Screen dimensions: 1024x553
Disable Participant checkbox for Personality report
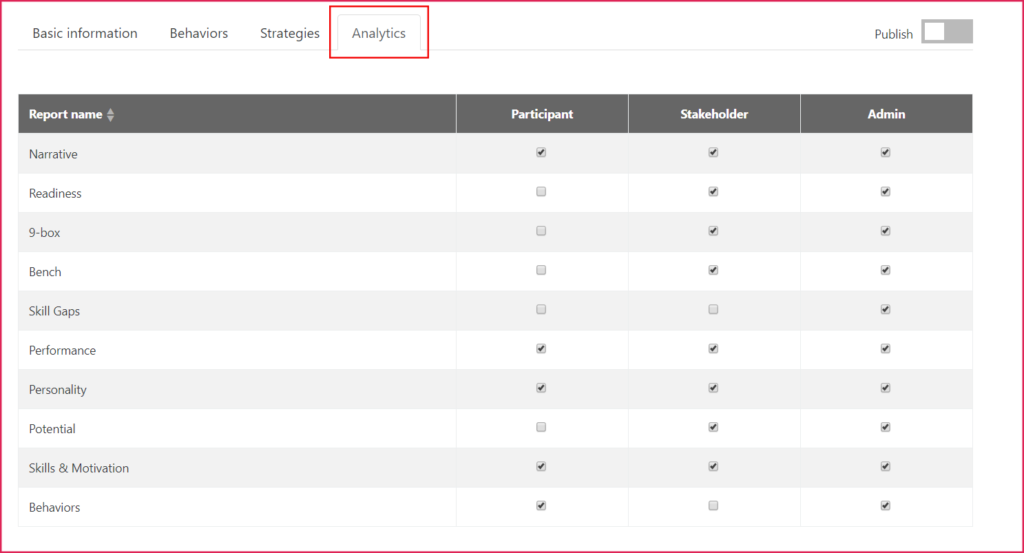(x=541, y=388)
